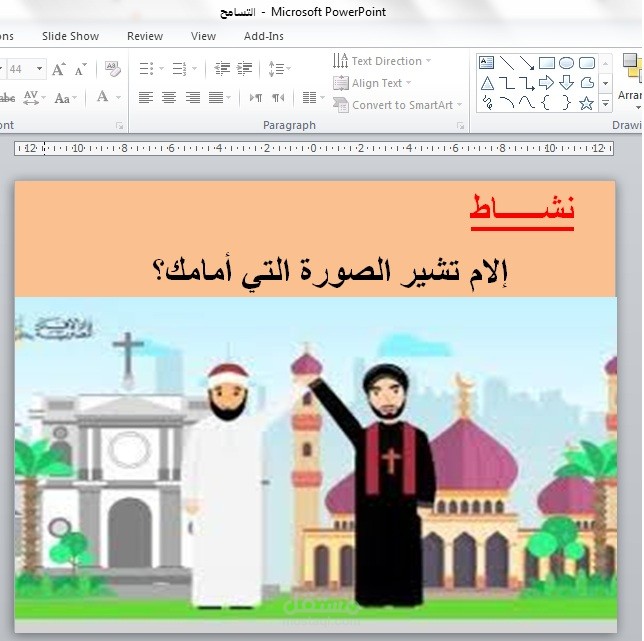Open the Paragraph dialog launcher
The width and height of the screenshot is (644, 641).
coord(461,126)
